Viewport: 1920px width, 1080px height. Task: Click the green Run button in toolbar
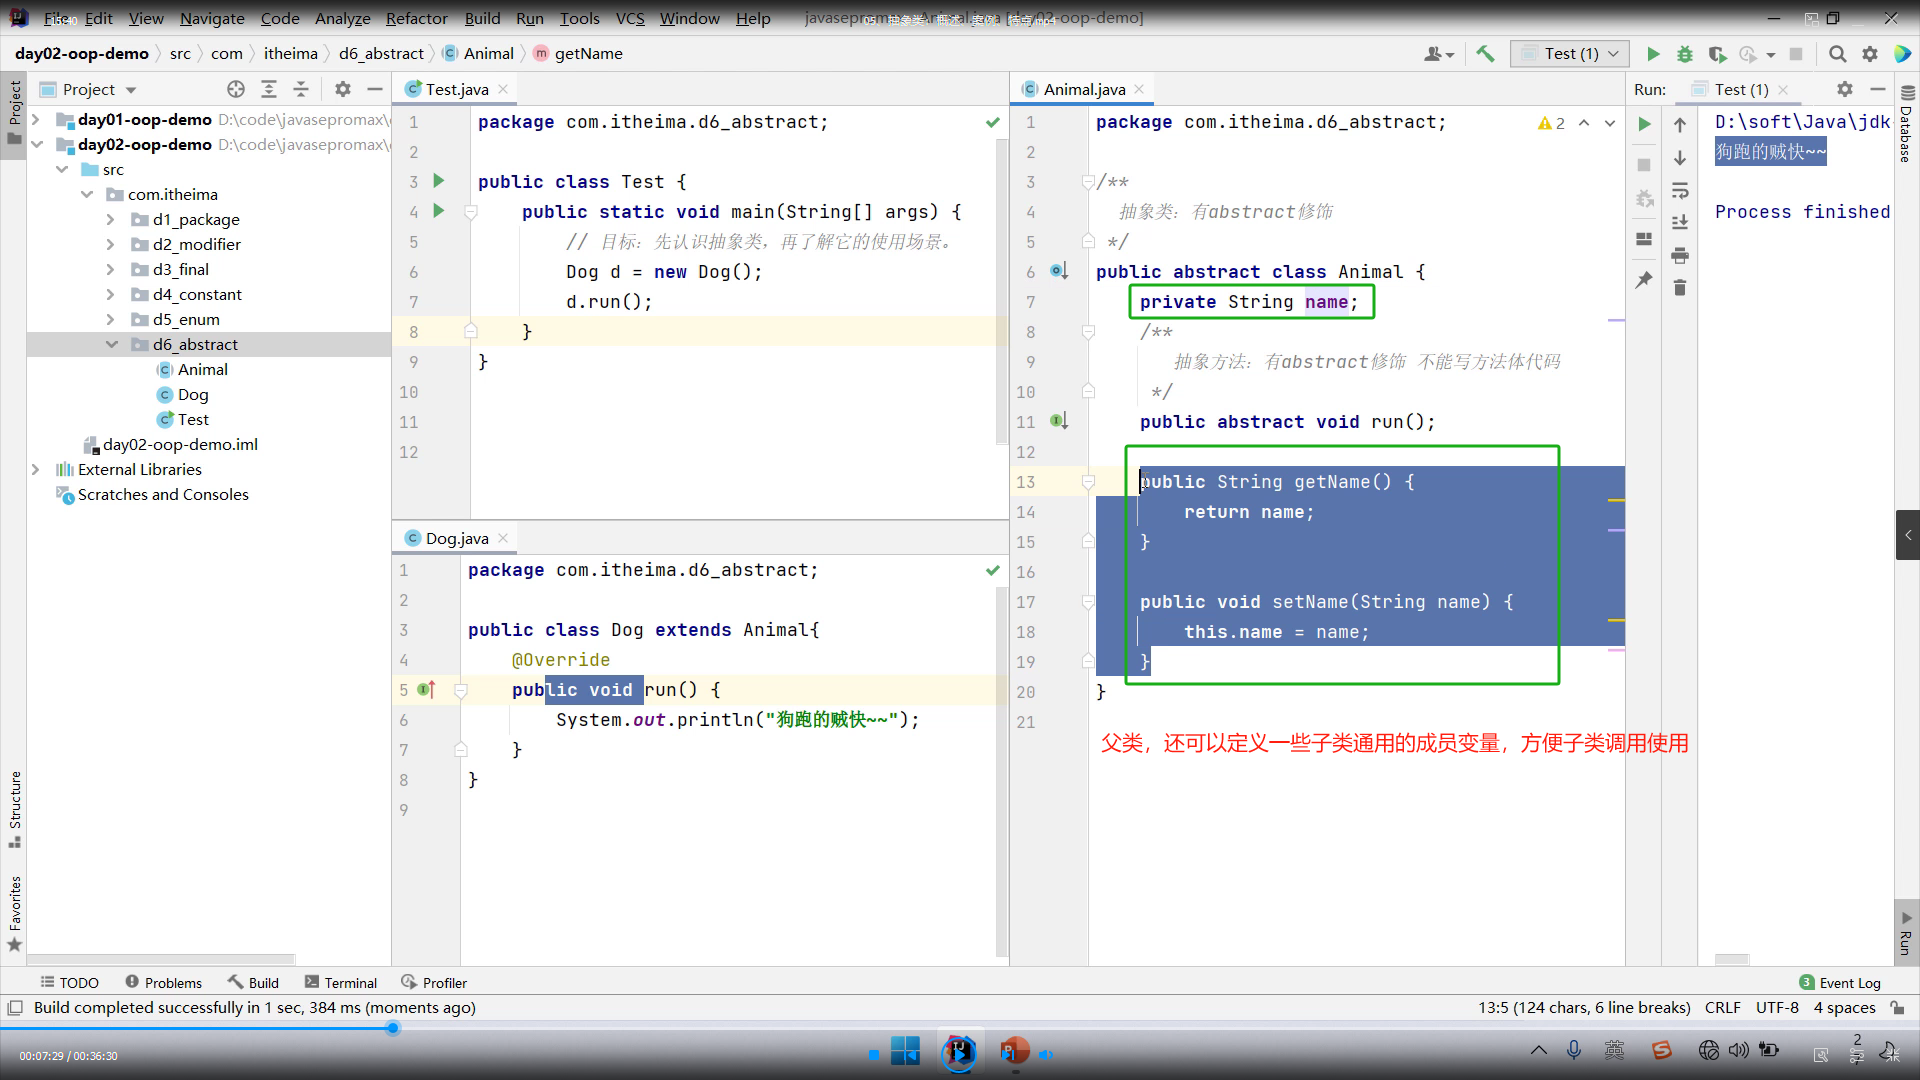click(x=1653, y=54)
